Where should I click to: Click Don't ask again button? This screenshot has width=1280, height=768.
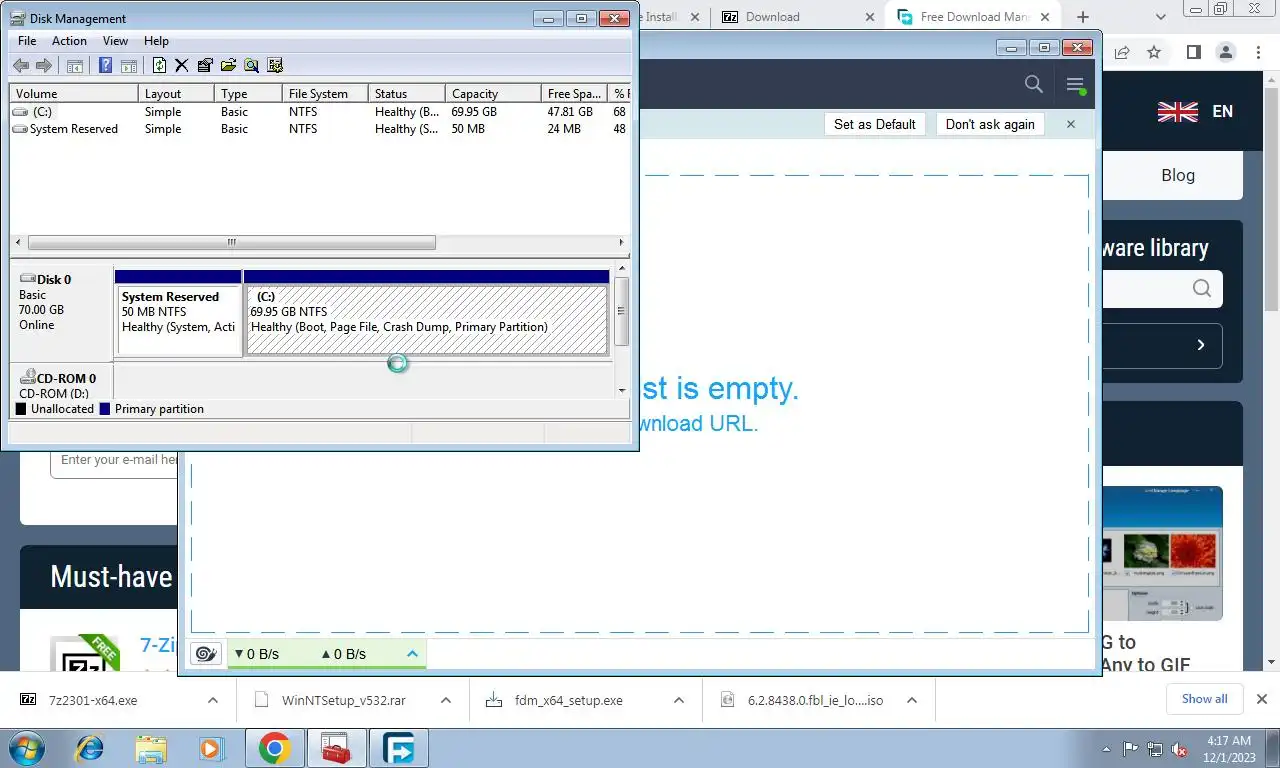(990, 124)
